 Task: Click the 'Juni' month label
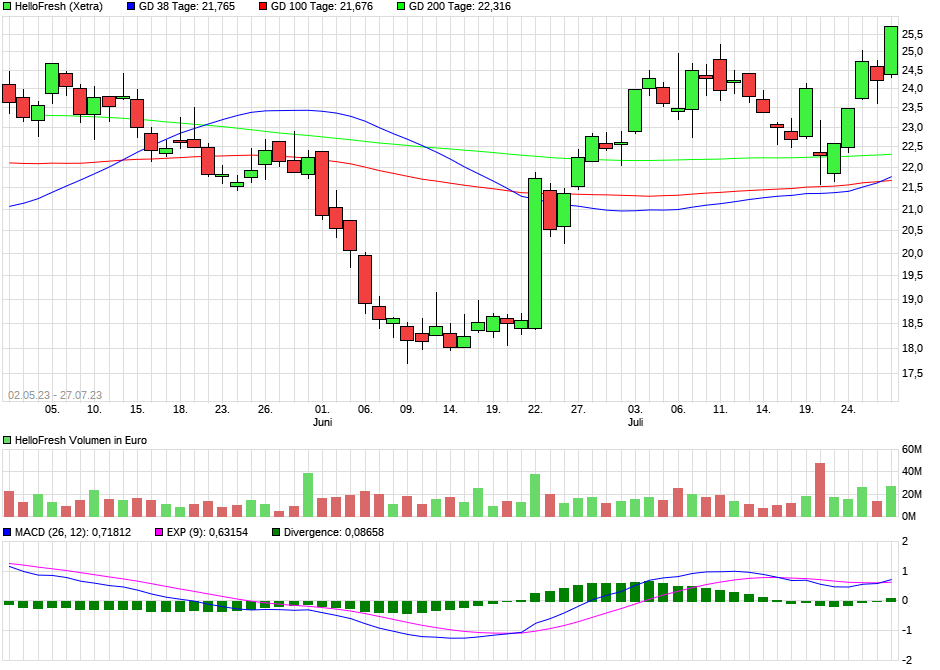(323, 422)
